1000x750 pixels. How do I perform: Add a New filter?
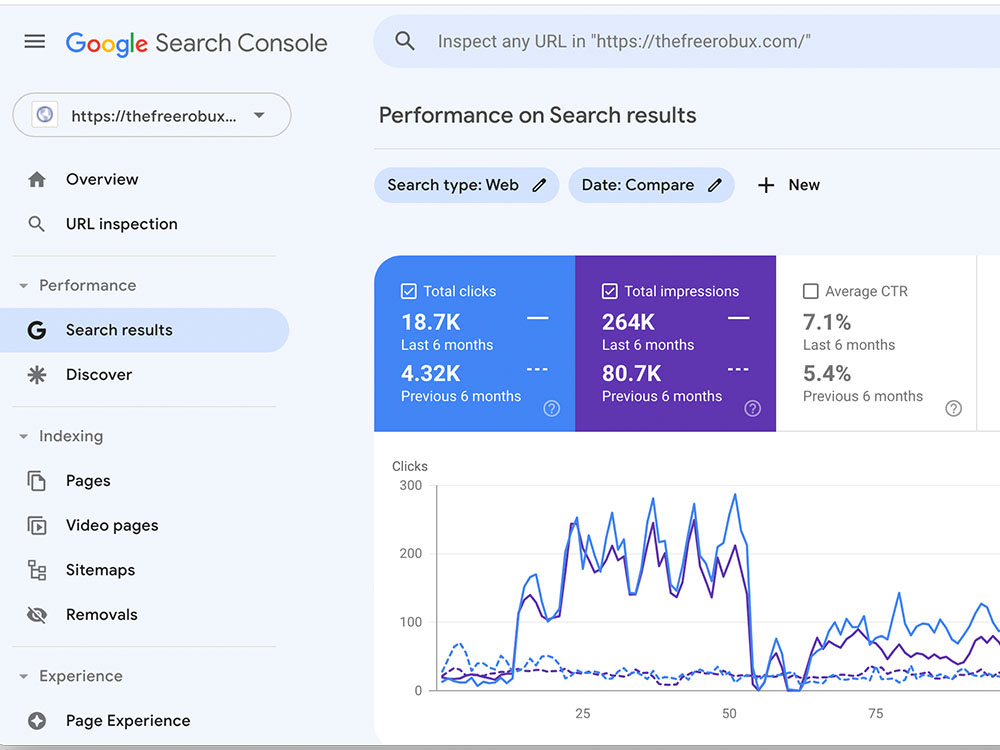click(789, 186)
